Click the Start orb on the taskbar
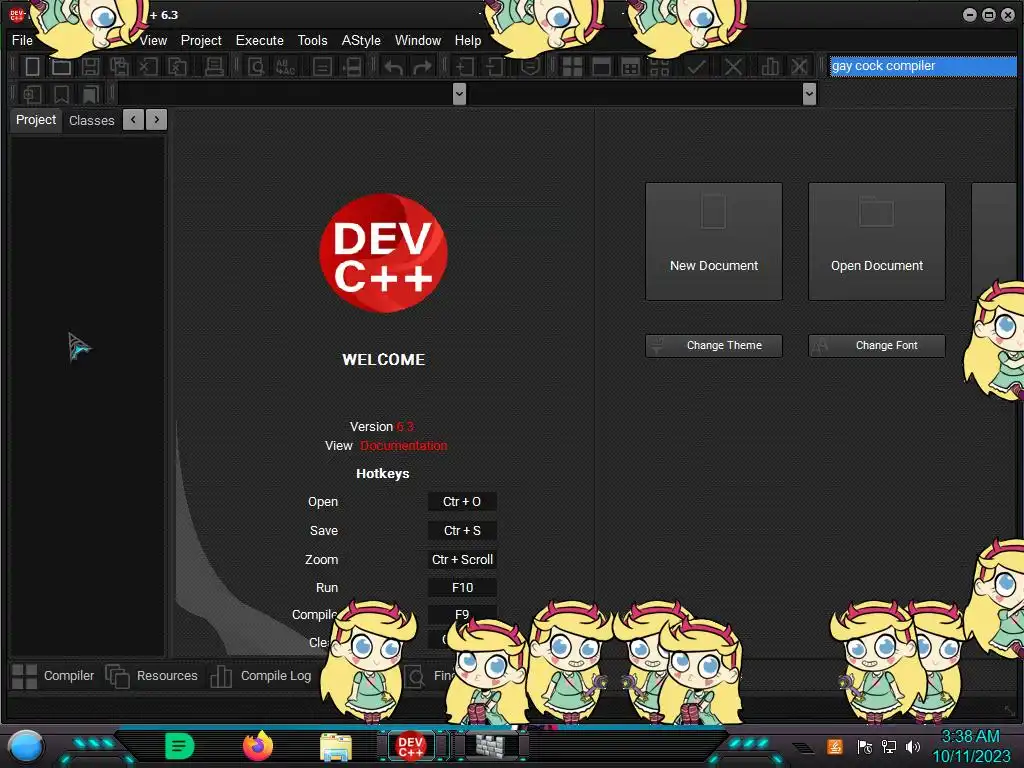This screenshot has width=1024, height=768. [x=25, y=747]
